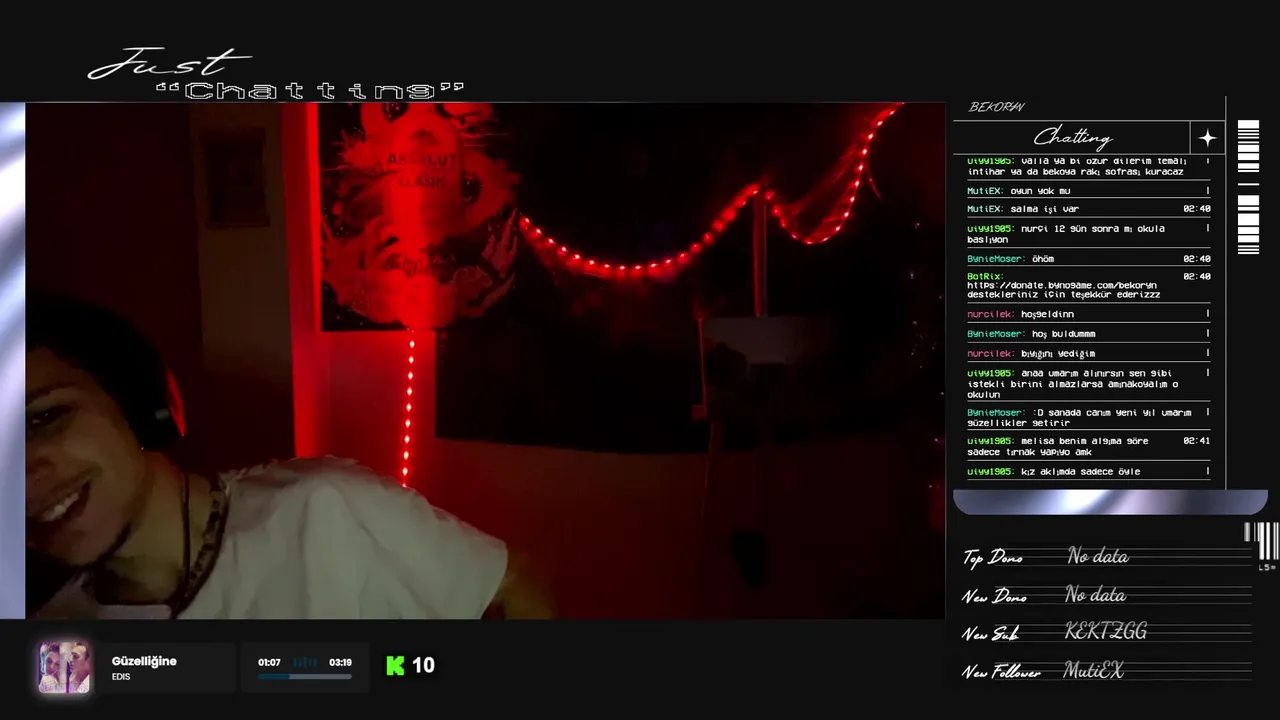1280x720 pixels.
Task: Click the BotRix username in chat
Action: [x=985, y=276]
